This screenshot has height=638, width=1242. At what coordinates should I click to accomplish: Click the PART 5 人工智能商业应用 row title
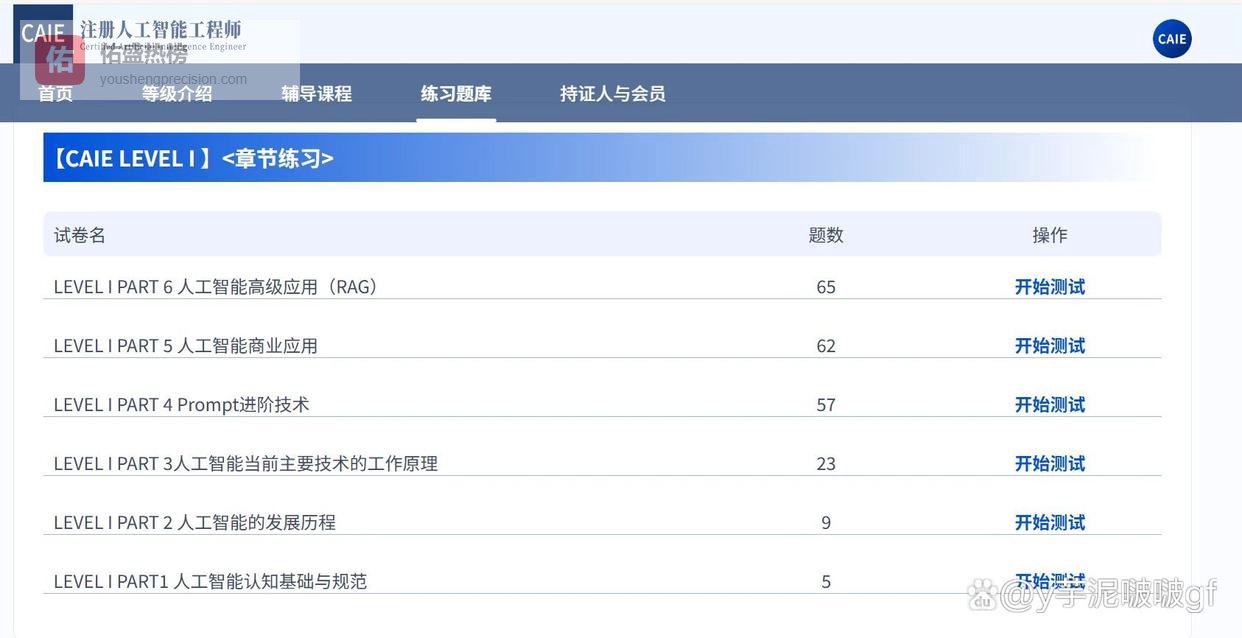click(185, 346)
